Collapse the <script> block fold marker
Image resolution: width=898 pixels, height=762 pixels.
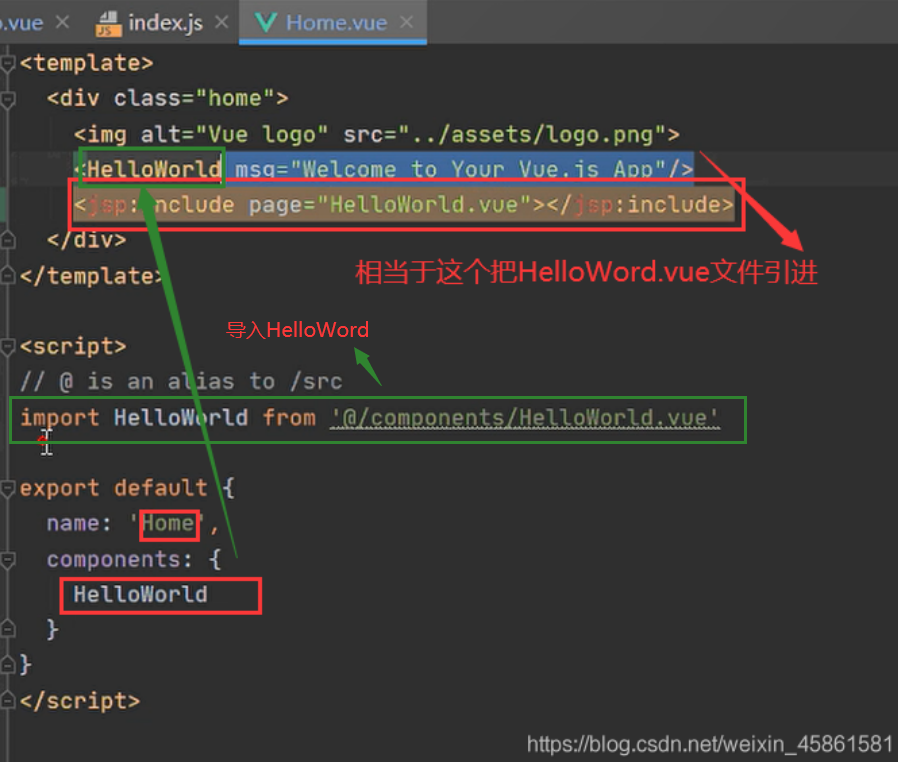pos(7,346)
